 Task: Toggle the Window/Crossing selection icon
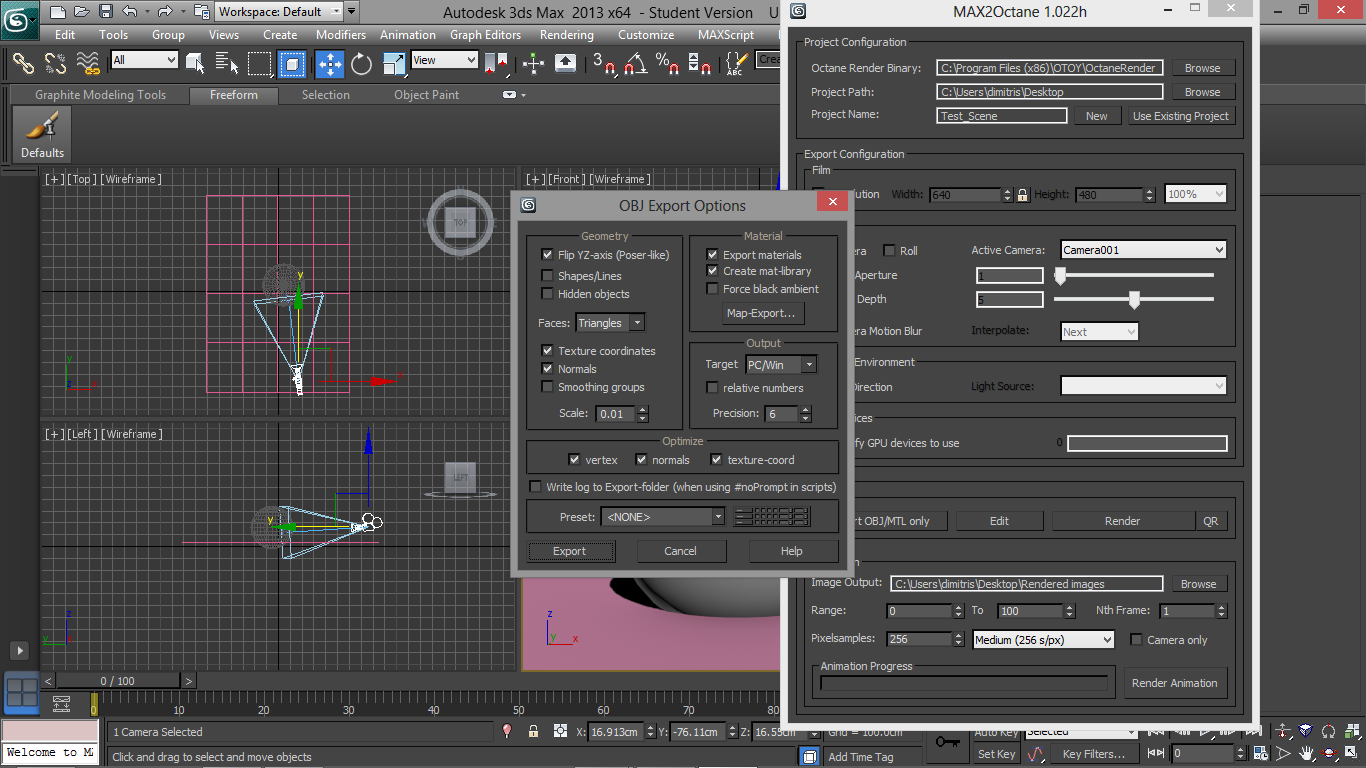(292, 63)
